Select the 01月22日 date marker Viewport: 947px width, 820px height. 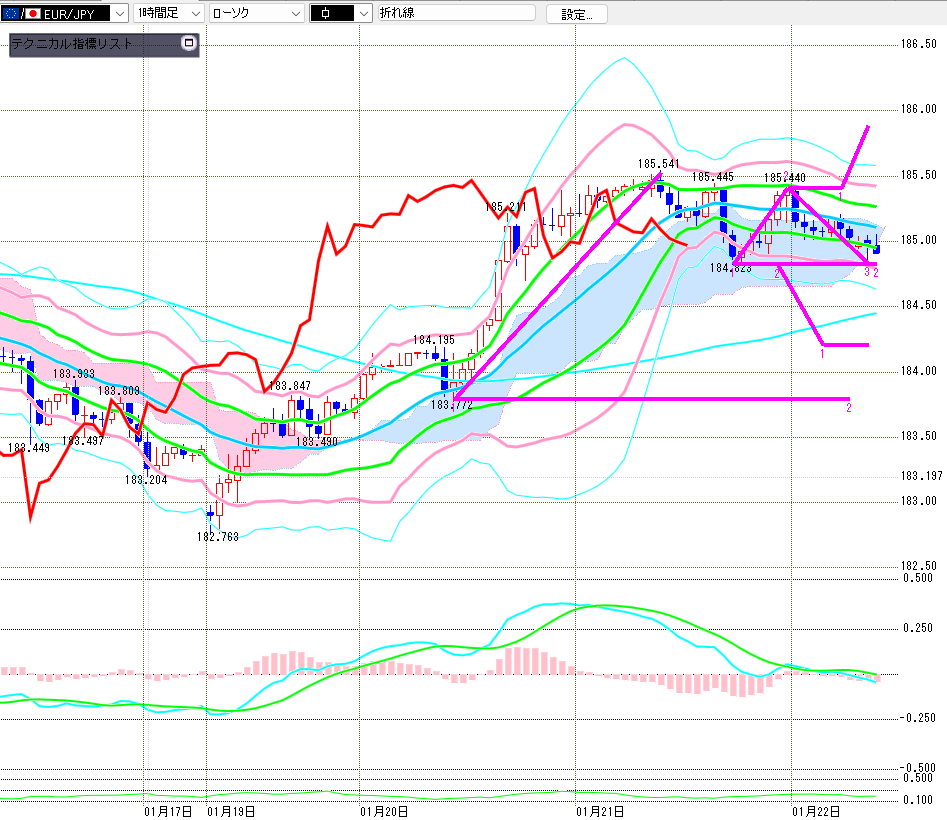817,810
